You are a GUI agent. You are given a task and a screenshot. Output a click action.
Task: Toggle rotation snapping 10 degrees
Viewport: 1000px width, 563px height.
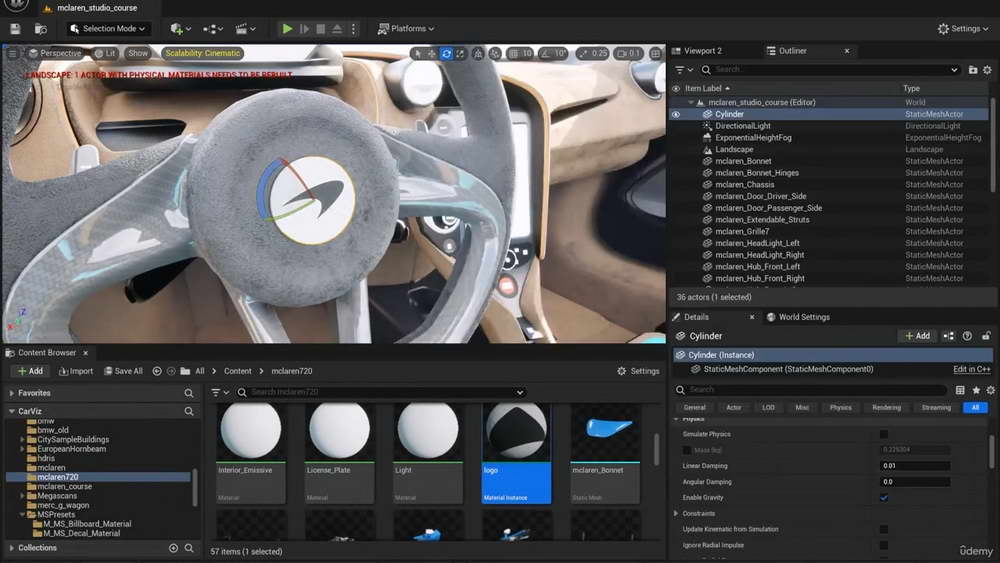pos(554,54)
